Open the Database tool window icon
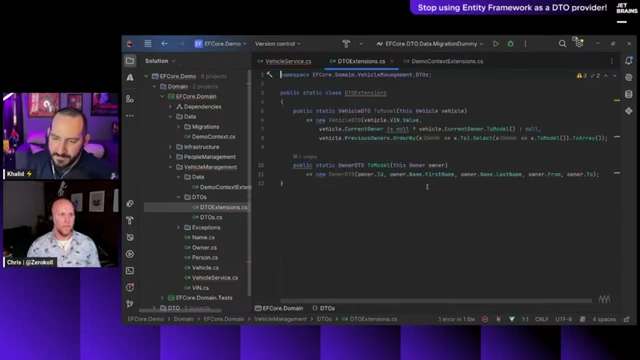The height and width of the screenshot is (360, 640). (629, 94)
